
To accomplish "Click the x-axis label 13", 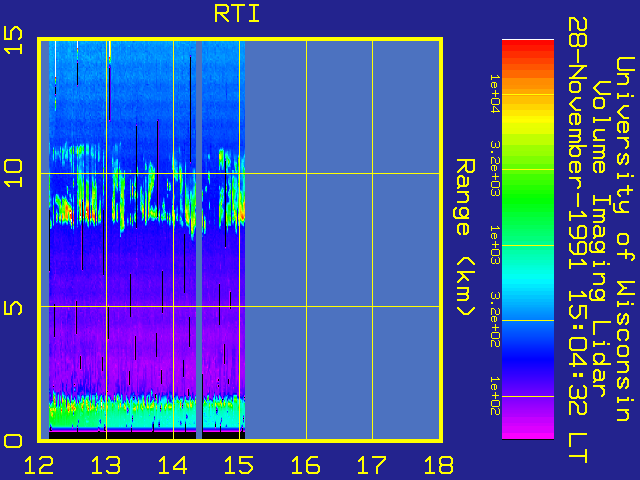I will (x=106, y=465).
